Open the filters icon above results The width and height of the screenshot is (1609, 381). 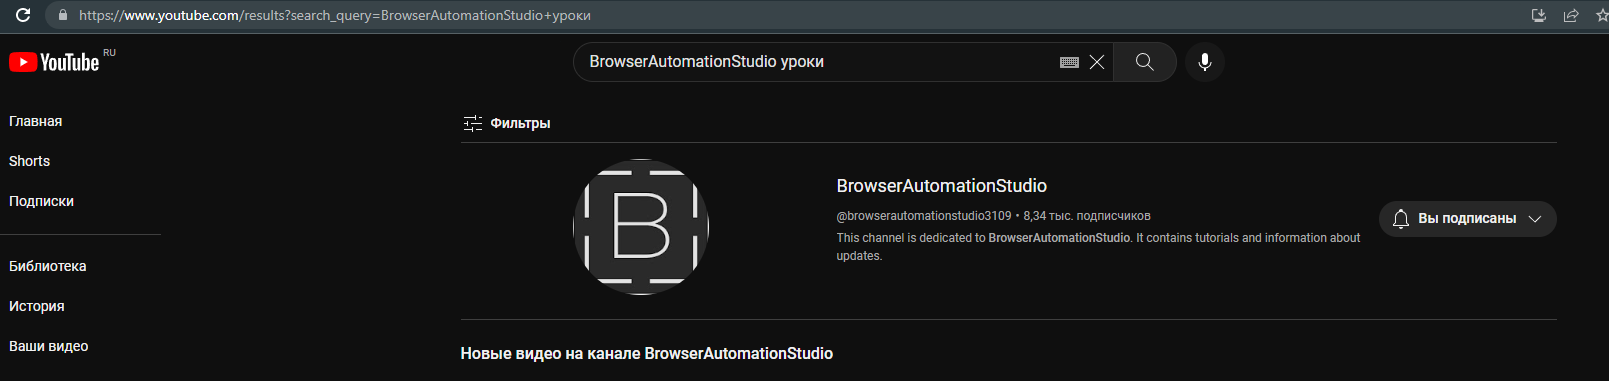point(473,123)
